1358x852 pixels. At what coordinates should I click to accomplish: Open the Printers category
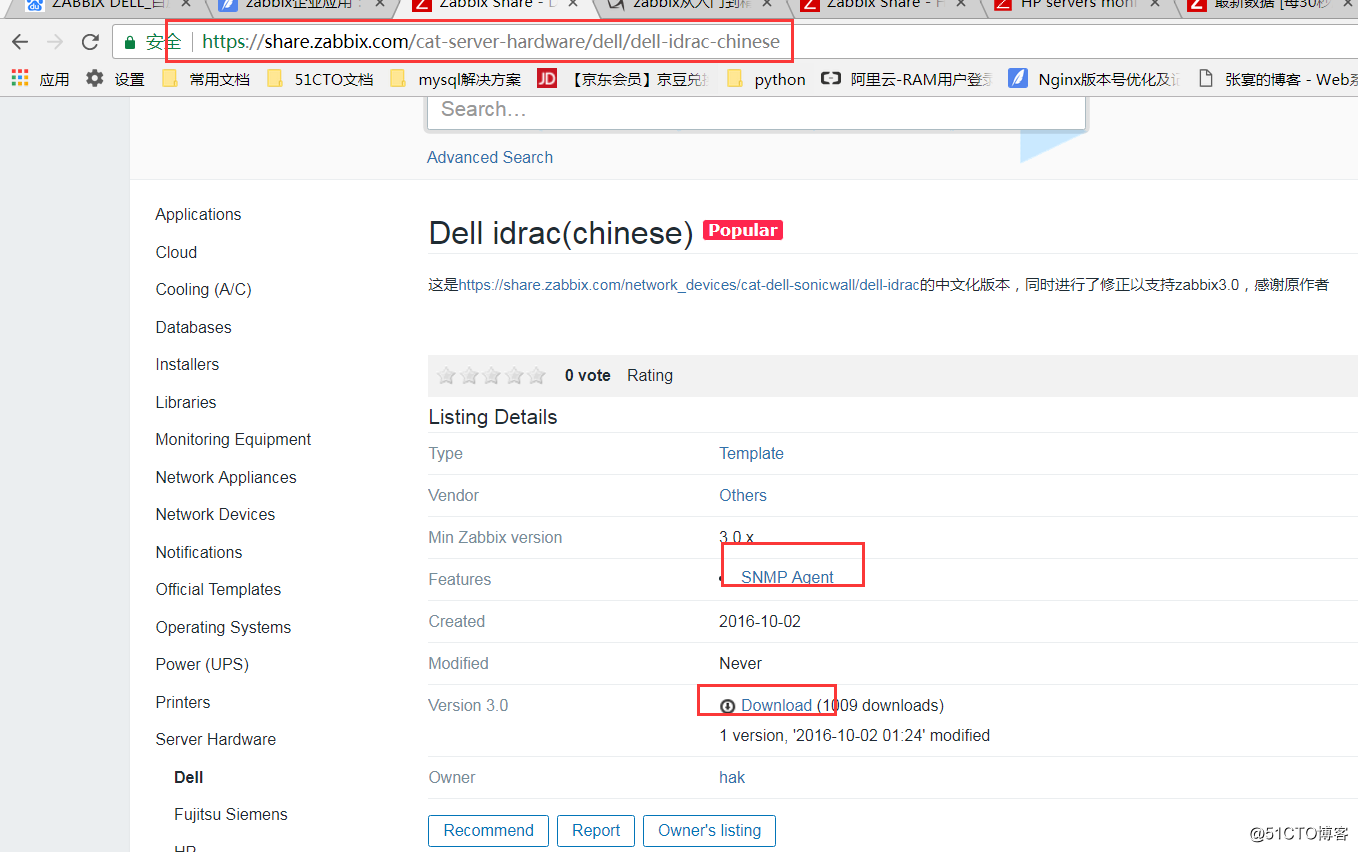pyautogui.click(x=183, y=702)
